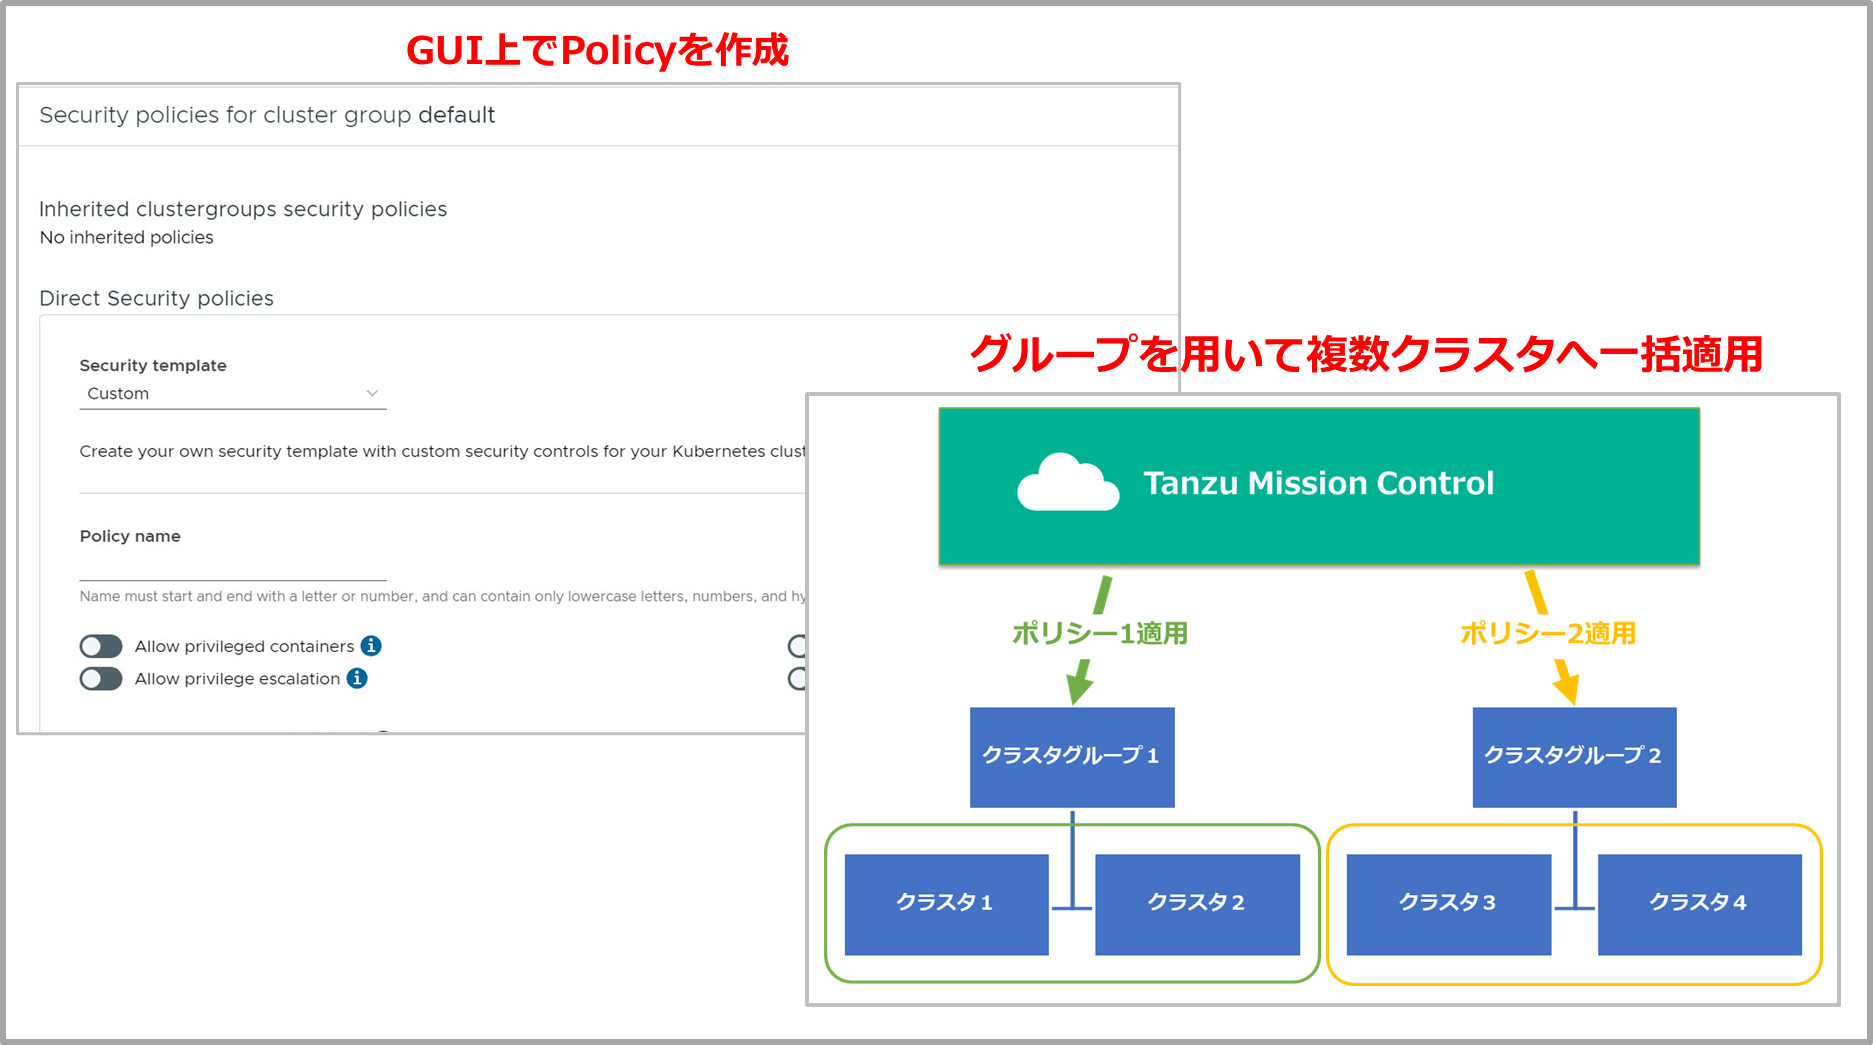The image size is (1873, 1045).
Task: Click the ポリシー2適用 label
Action: (1547, 634)
